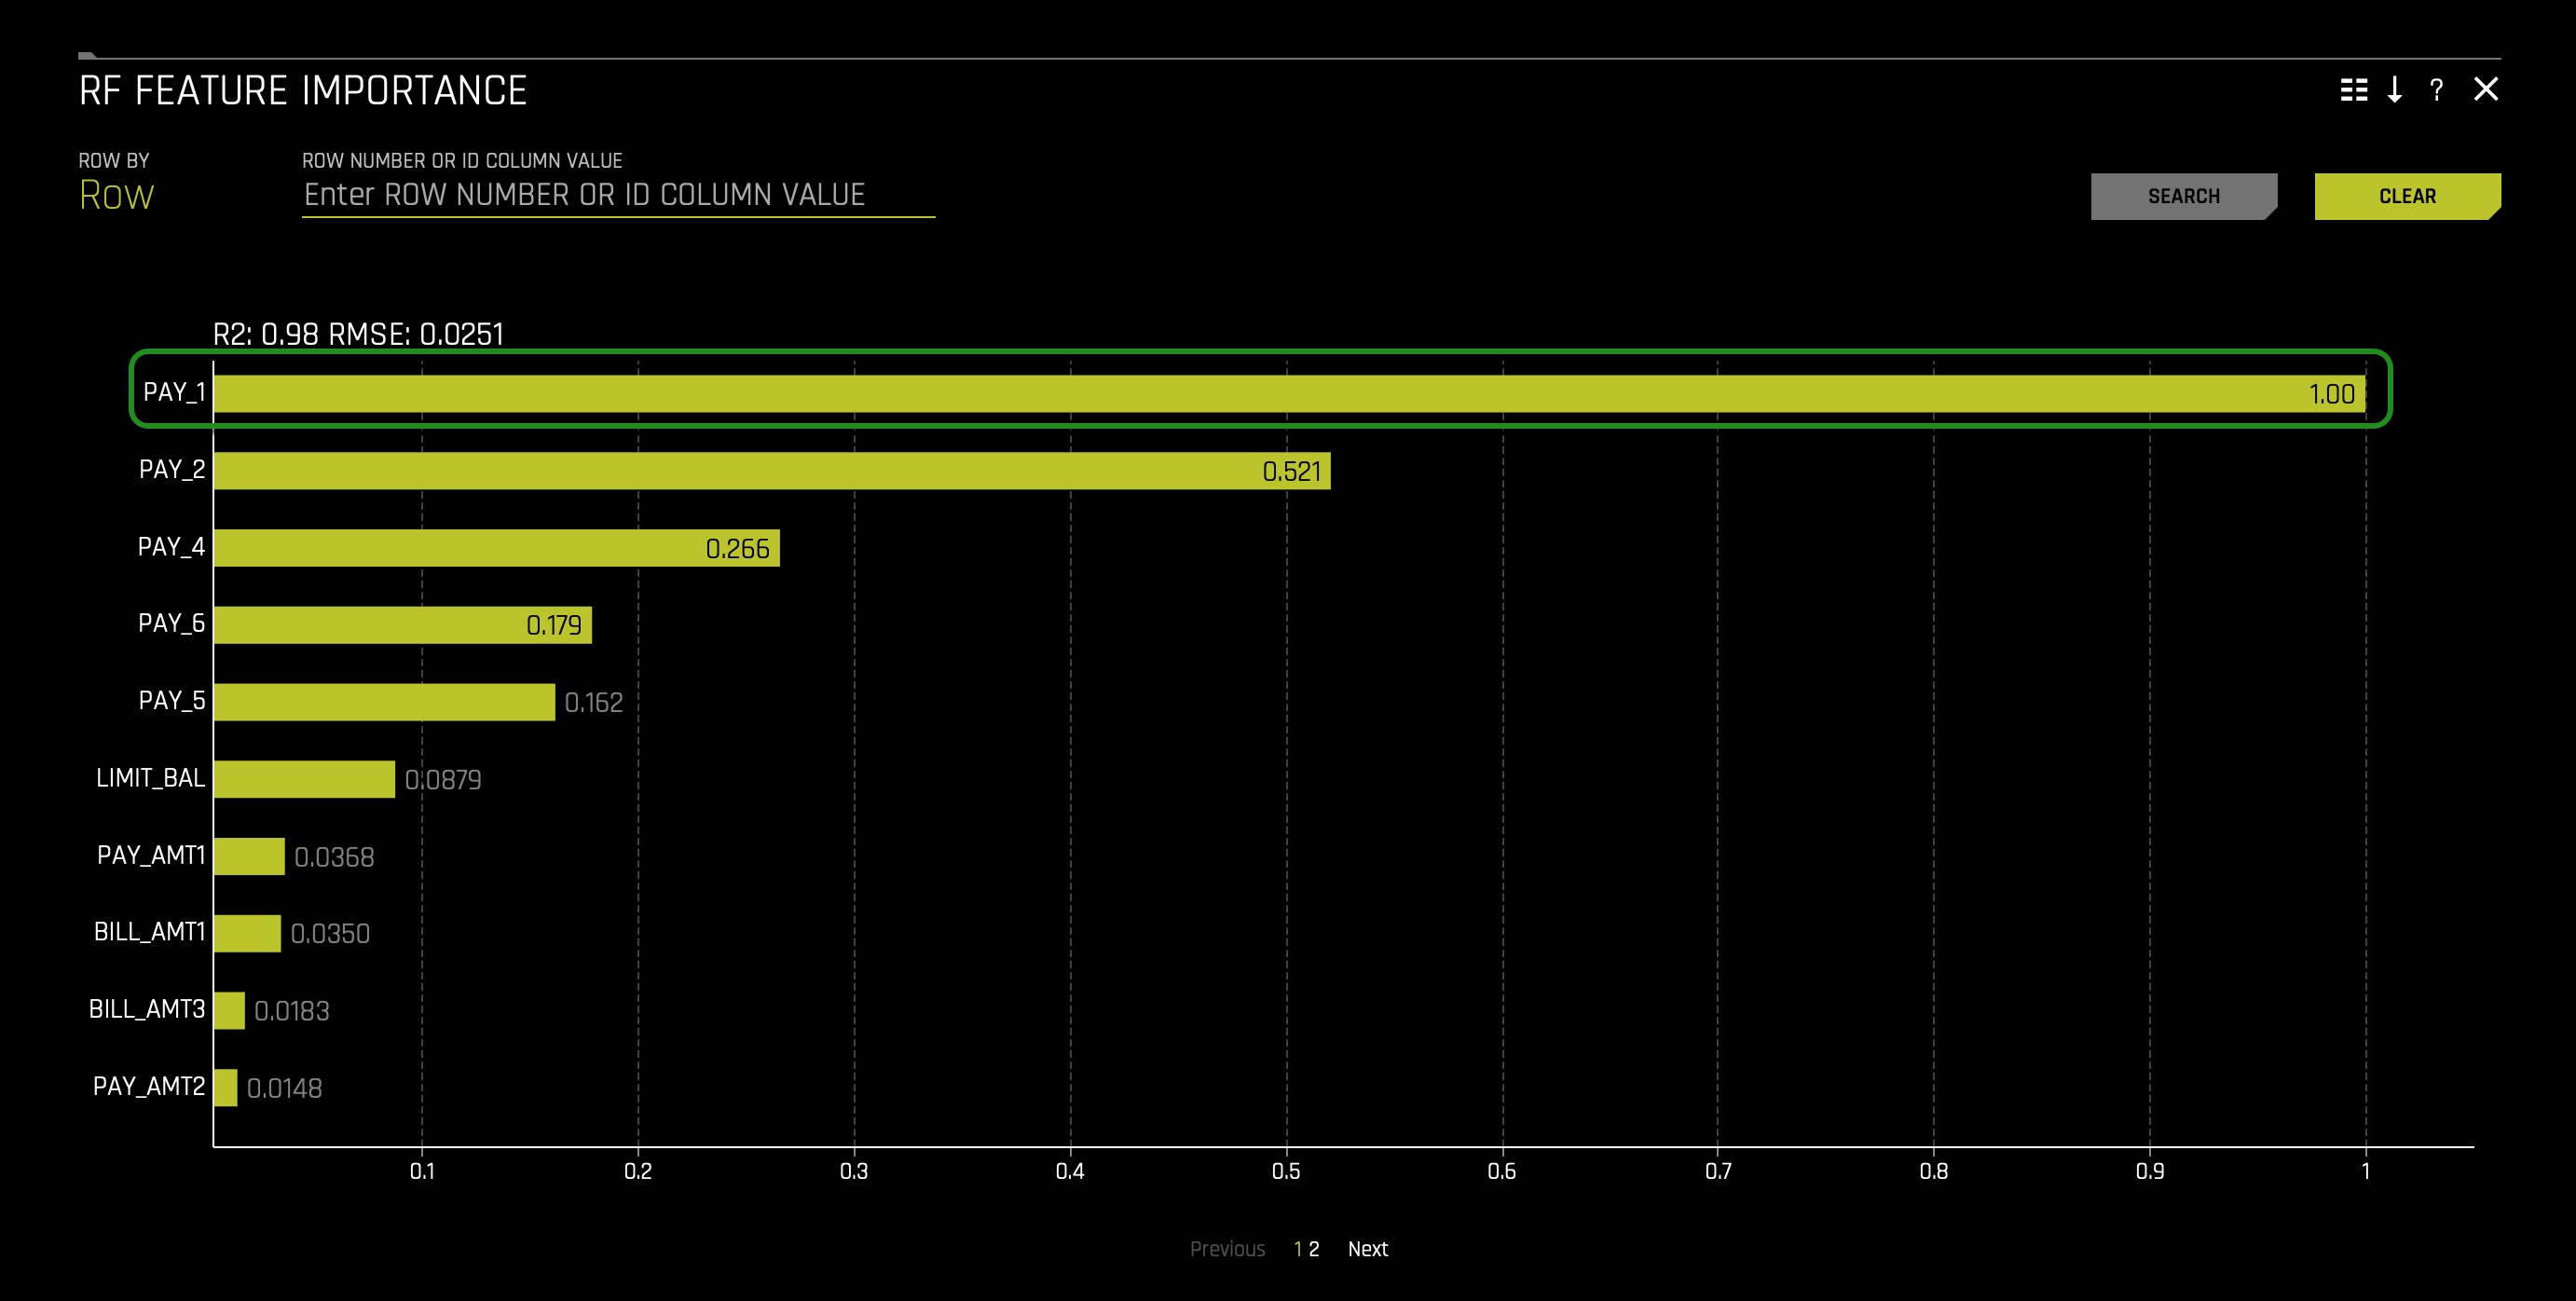Click the PAY_2 feature label

(x=172, y=469)
